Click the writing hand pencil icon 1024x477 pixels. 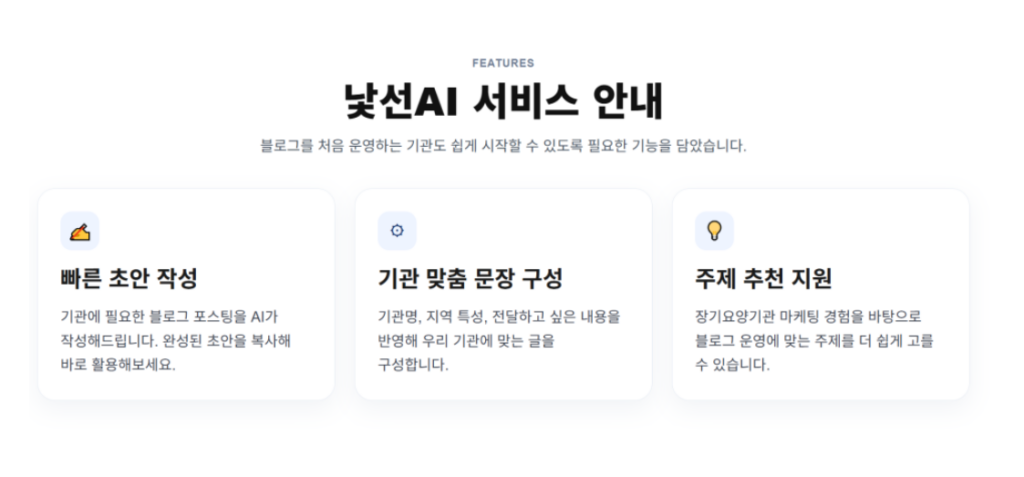(x=80, y=231)
